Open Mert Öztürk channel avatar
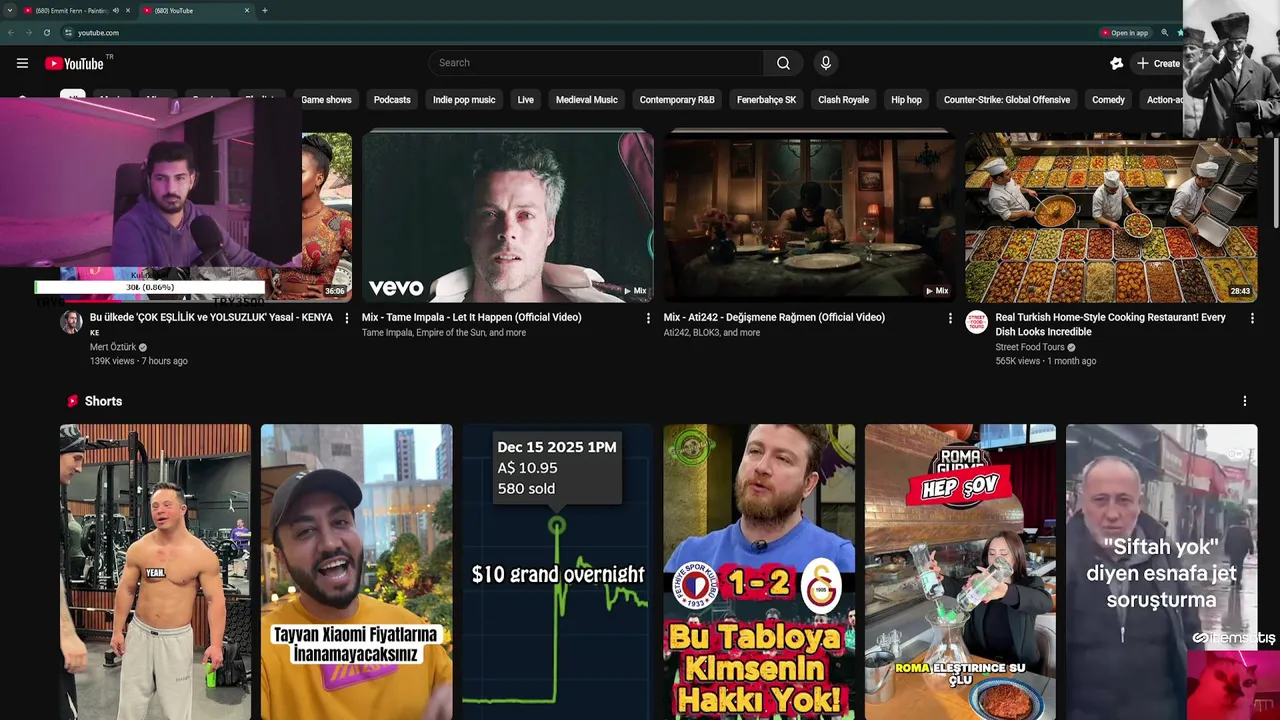Image resolution: width=1280 pixels, height=720 pixels. 71,322
